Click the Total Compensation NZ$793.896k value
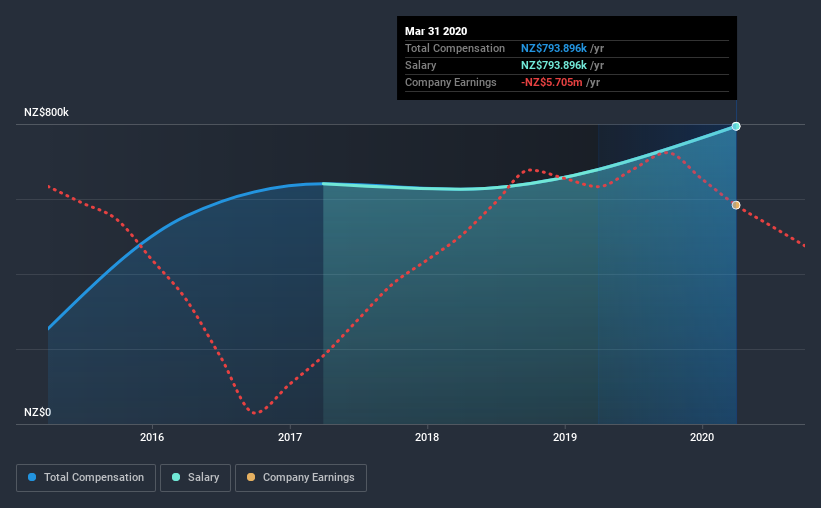This screenshot has width=821, height=508. click(x=553, y=48)
